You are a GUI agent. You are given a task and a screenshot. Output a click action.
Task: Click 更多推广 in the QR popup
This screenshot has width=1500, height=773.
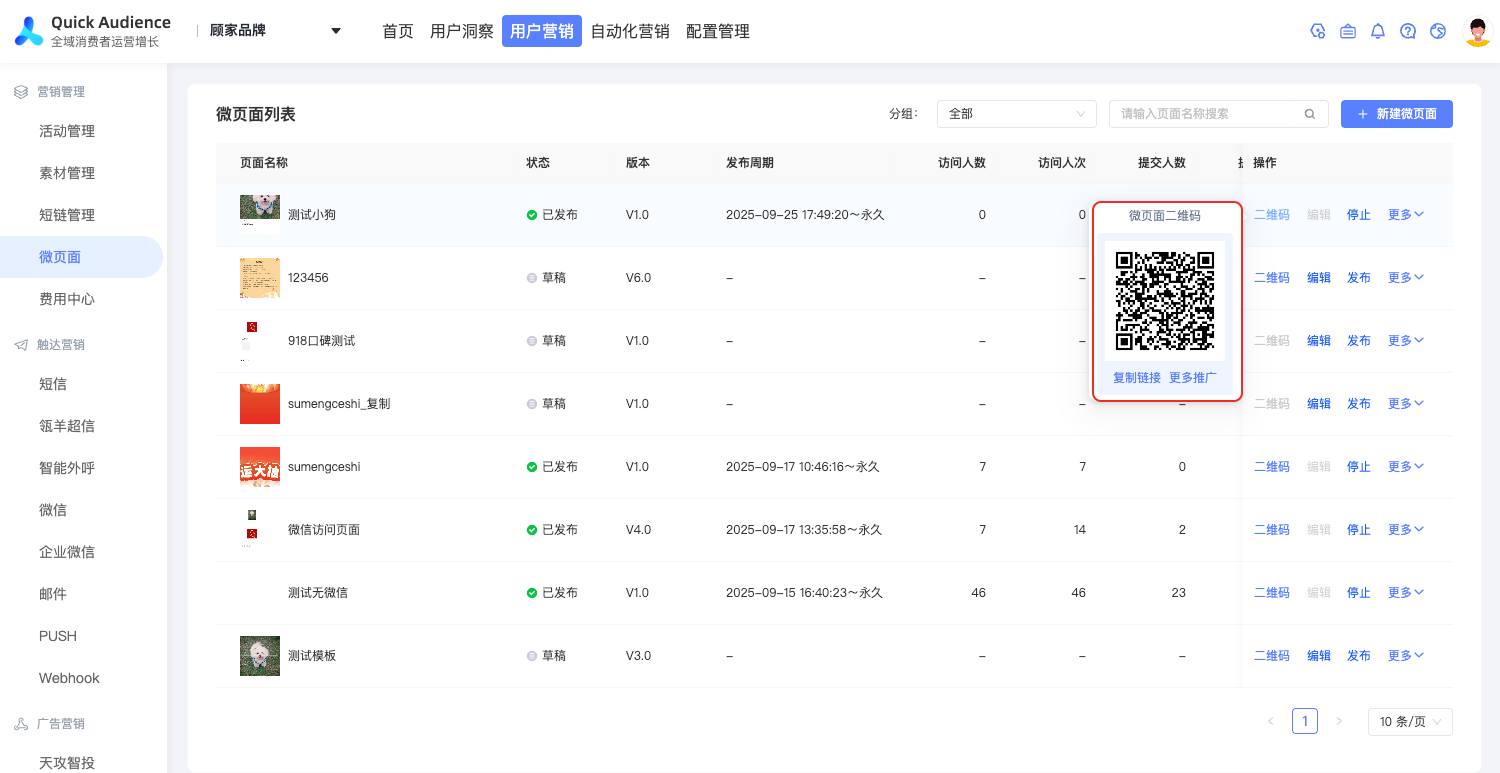(x=1193, y=378)
